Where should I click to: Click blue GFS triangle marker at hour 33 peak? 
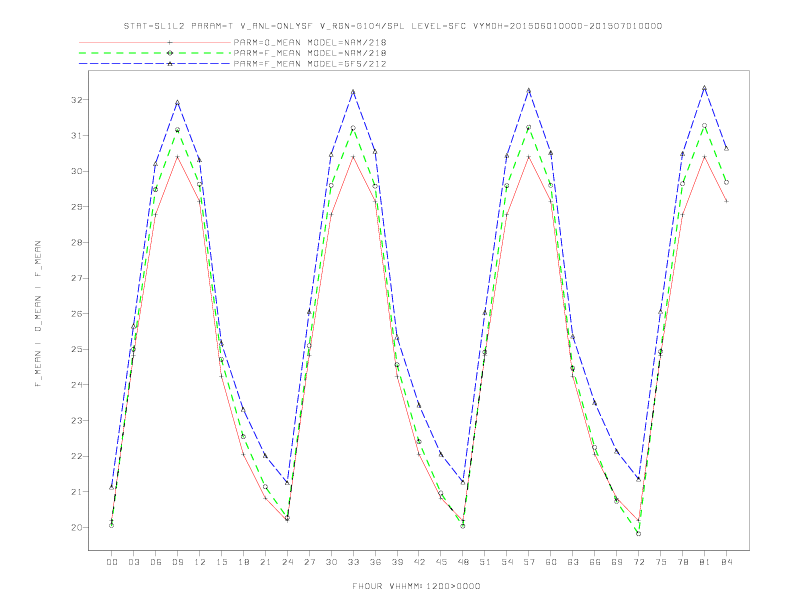[x=353, y=92]
